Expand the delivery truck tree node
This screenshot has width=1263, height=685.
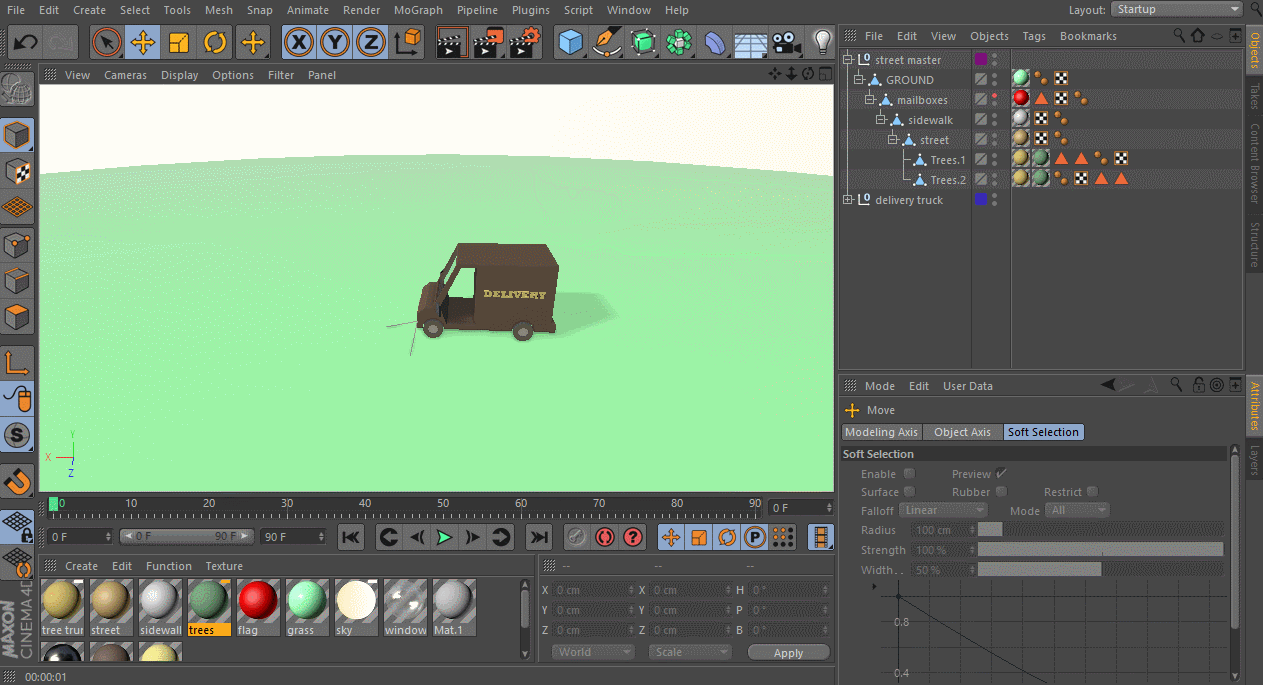tap(848, 200)
